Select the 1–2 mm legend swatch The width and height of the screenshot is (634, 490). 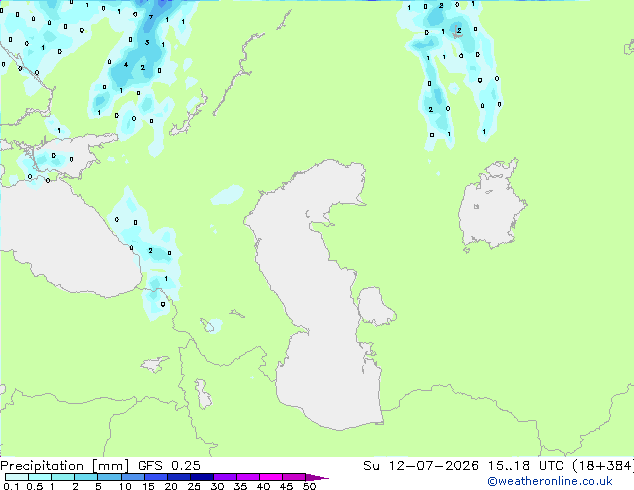pos(63,477)
